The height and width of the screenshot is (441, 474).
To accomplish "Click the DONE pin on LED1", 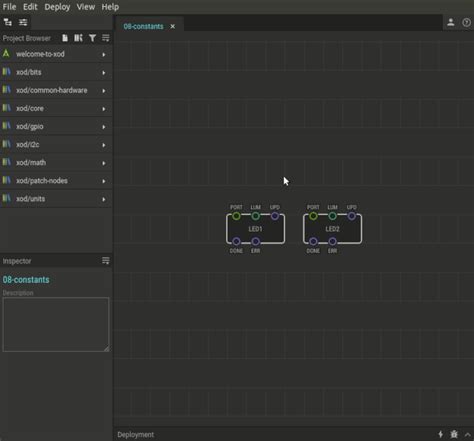I will [236, 241].
